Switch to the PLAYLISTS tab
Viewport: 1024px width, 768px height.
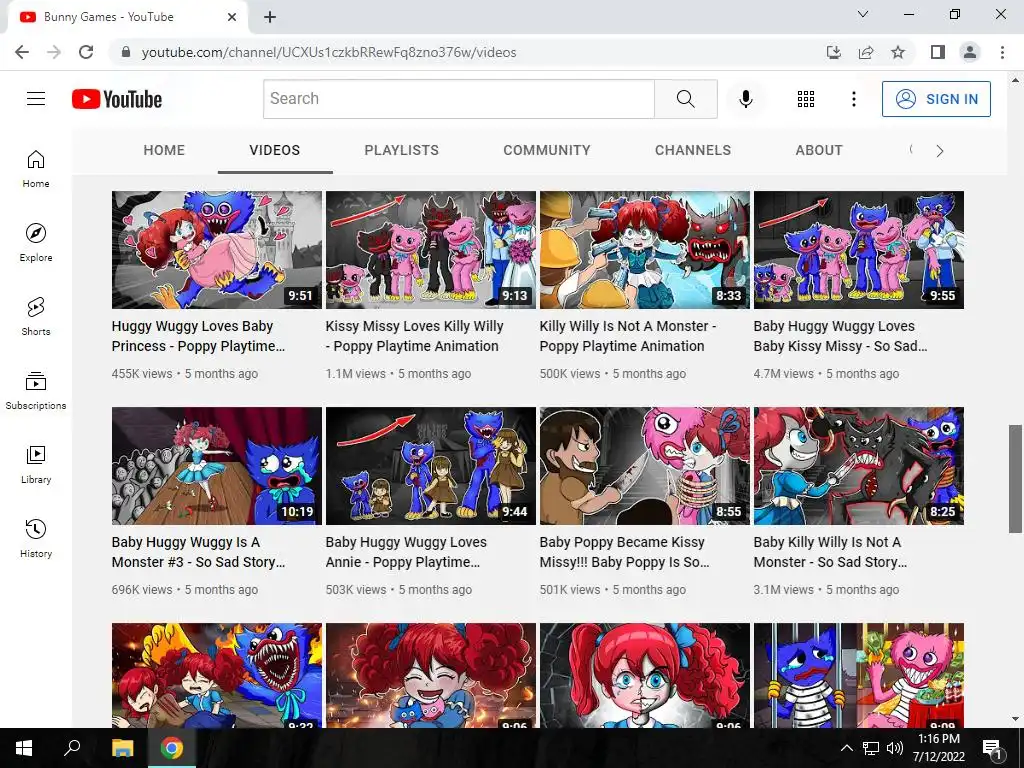(402, 150)
